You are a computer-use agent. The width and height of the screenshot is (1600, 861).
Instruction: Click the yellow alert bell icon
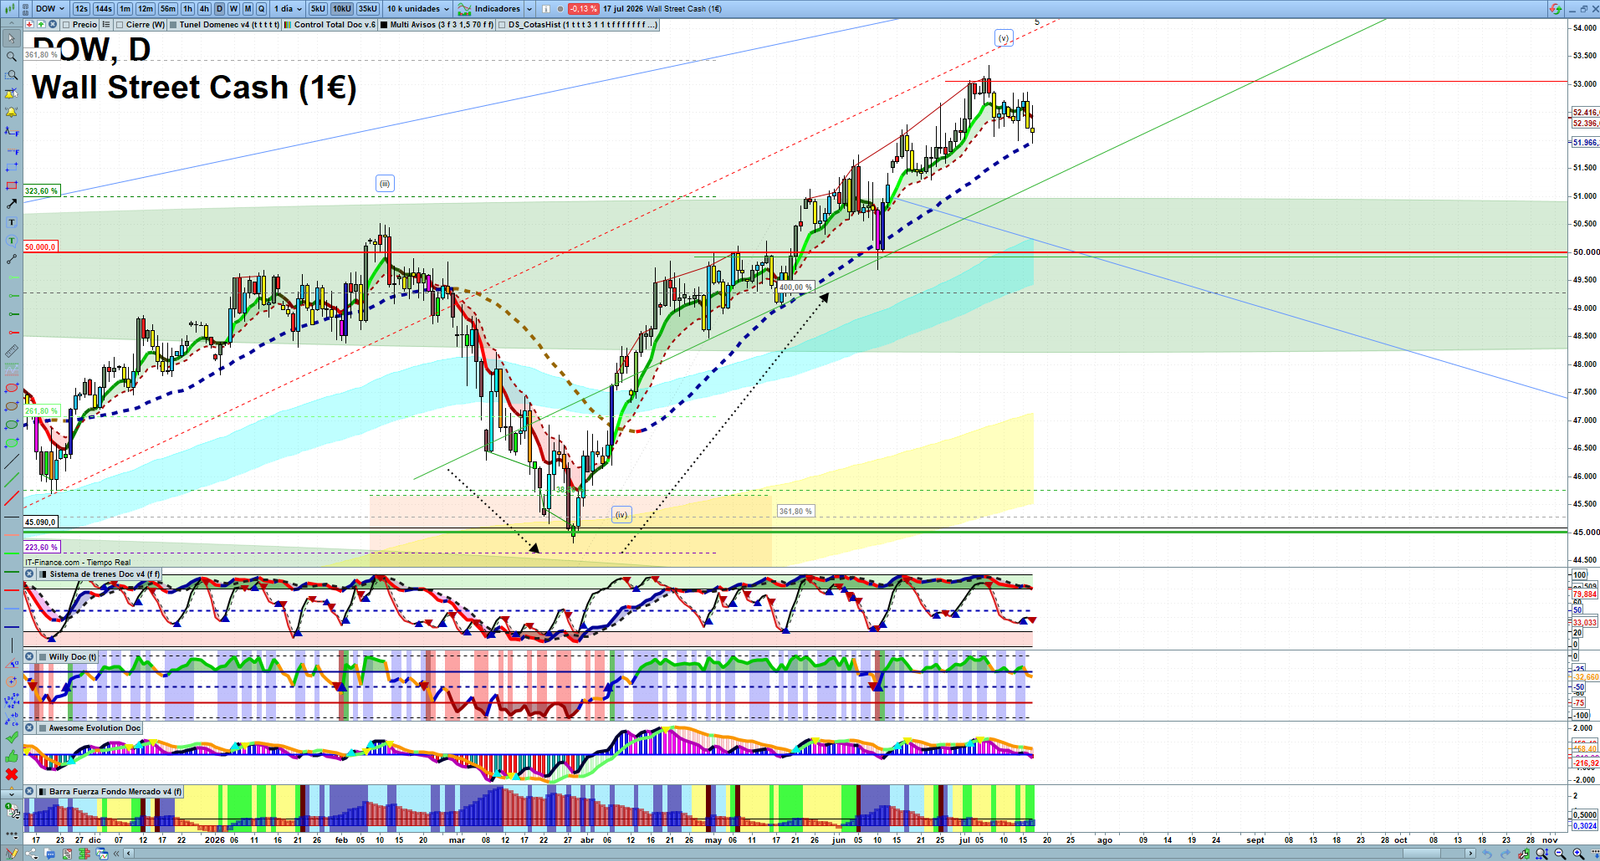[x=11, y=112]
